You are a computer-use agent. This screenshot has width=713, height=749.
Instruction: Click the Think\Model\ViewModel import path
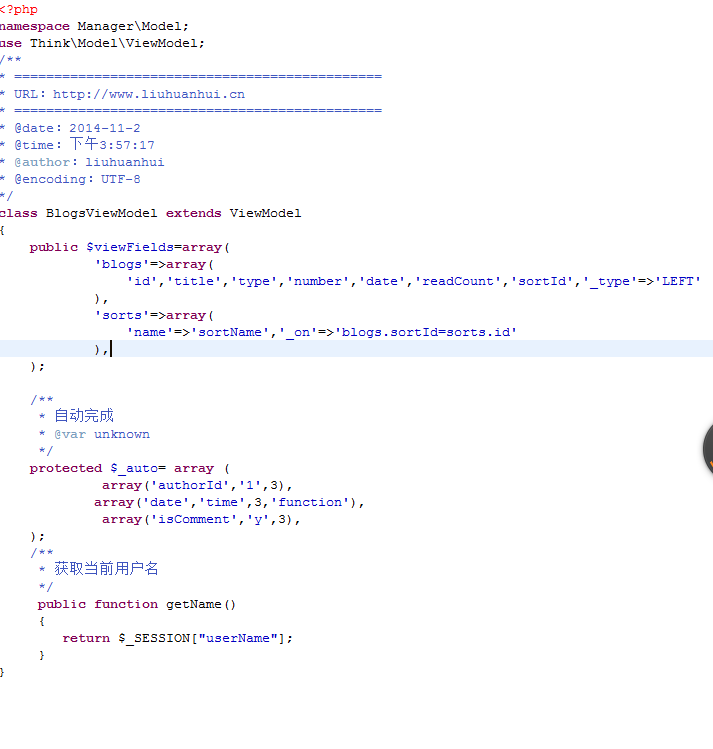[x=113, y=43]
